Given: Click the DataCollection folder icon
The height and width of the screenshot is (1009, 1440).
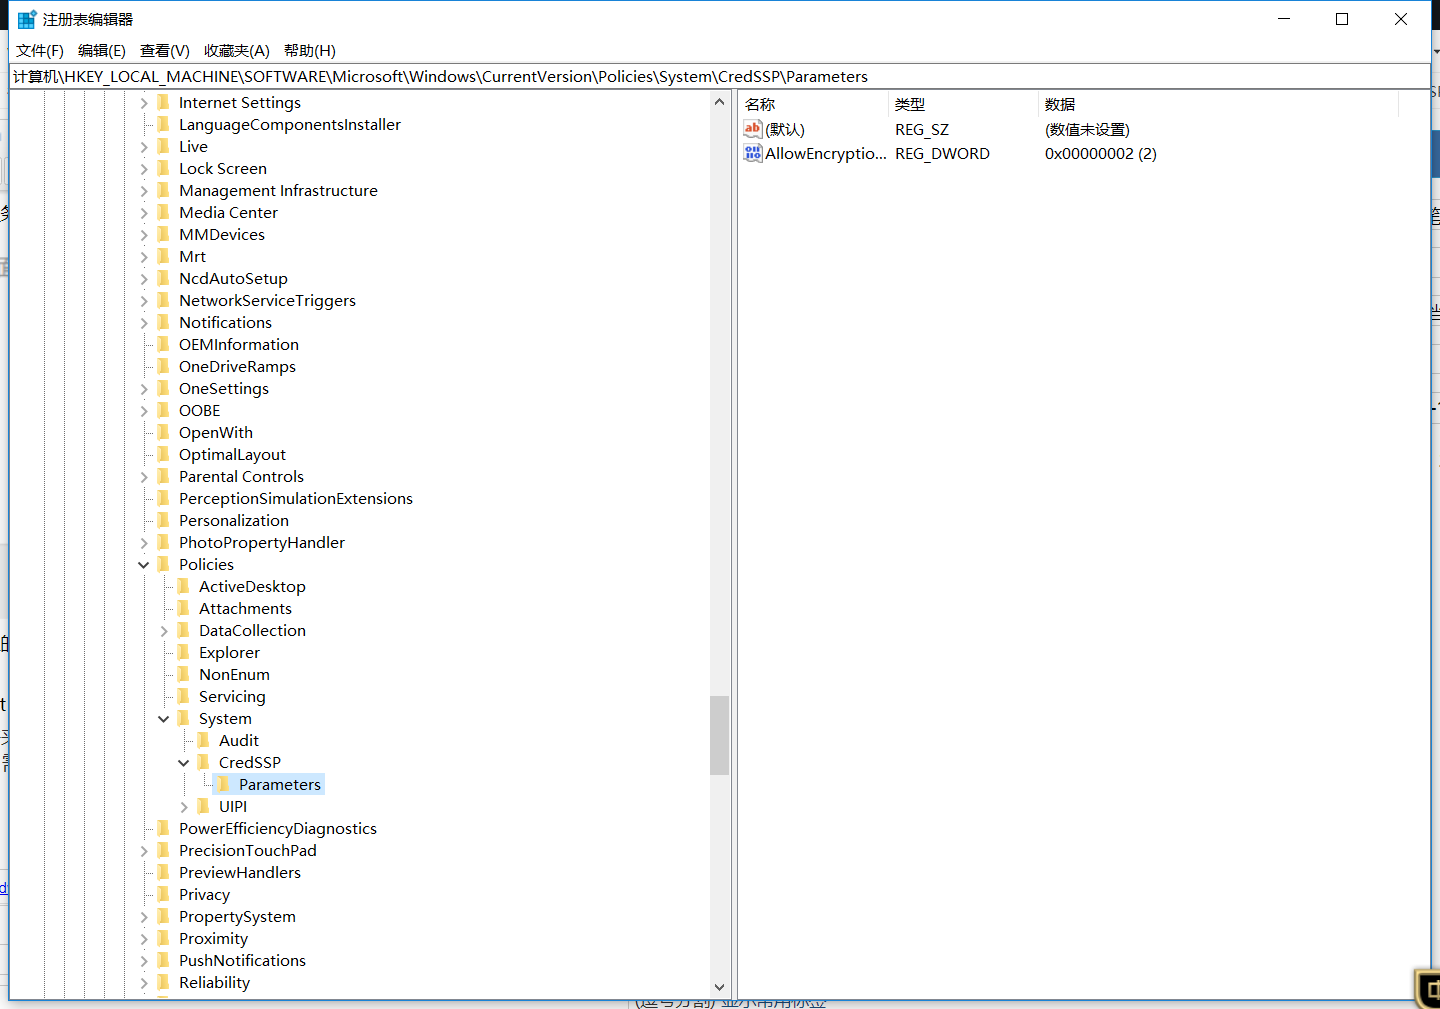Looking at the screenshot, I should [x=184, y=630].
